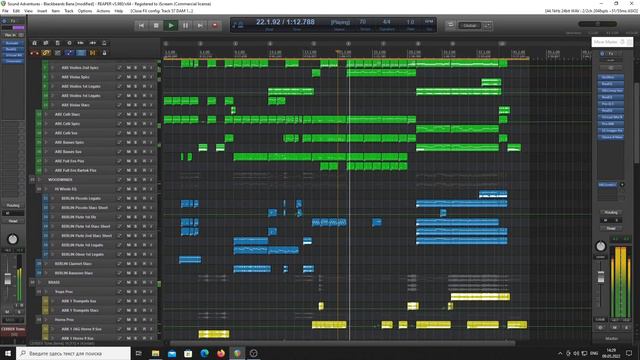Pause playback using the pause button
This screenshot has height=360, width=640.
(185, 25)
